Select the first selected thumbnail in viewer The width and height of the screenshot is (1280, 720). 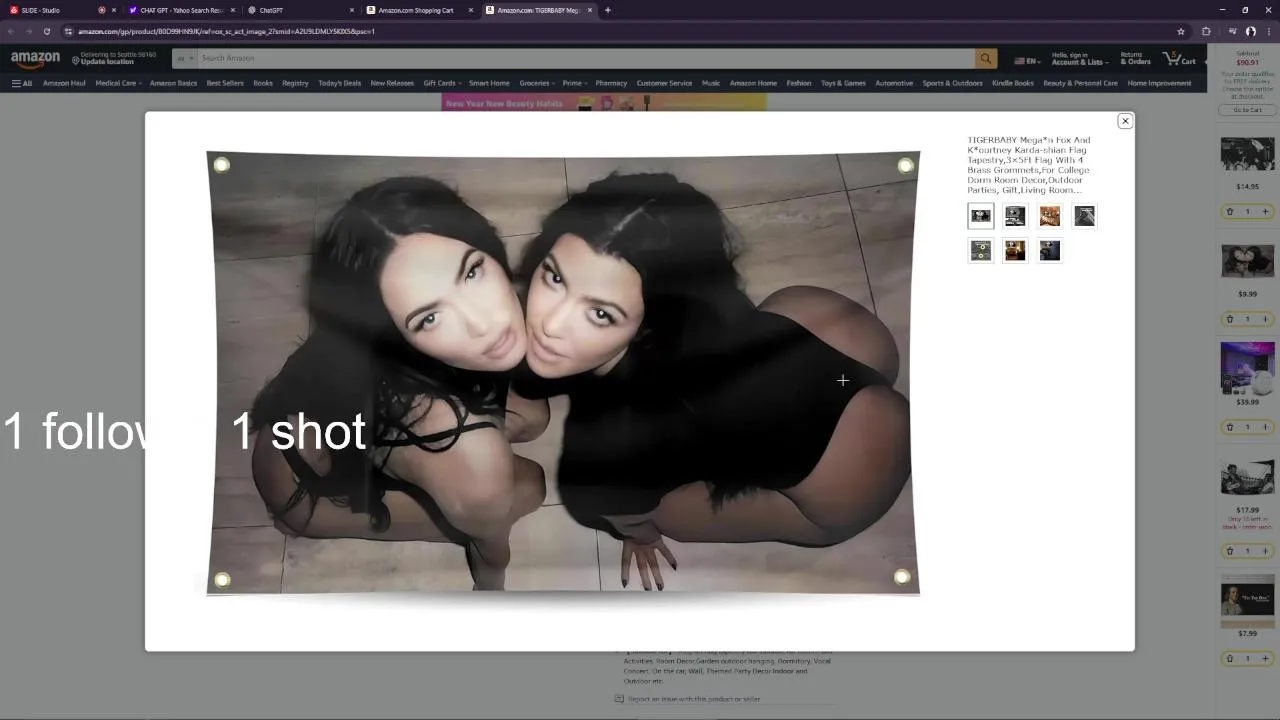tap(981, 216)
